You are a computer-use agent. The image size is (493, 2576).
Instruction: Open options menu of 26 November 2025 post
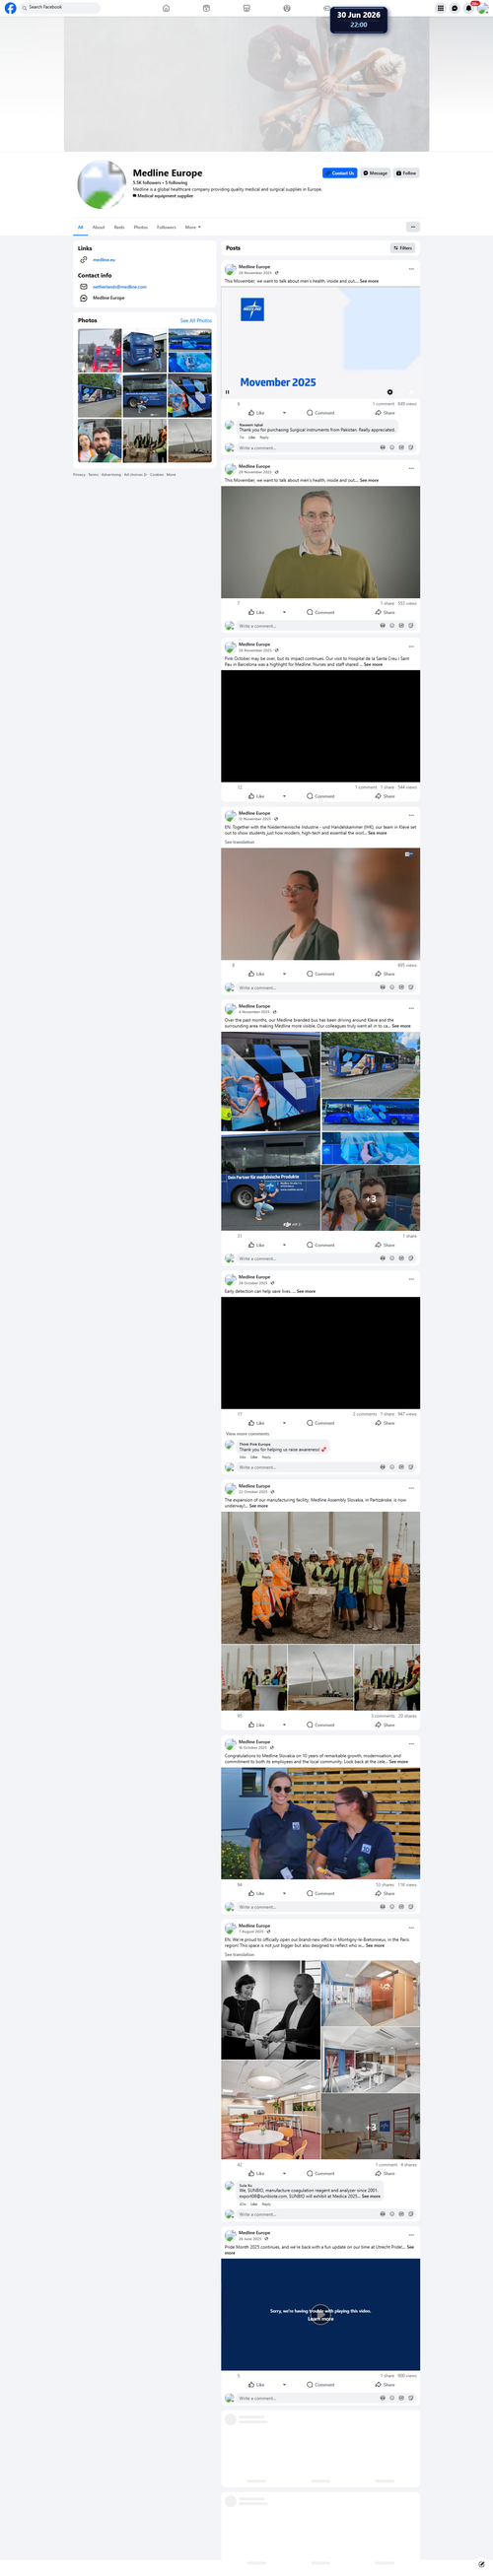click(411, 646)
